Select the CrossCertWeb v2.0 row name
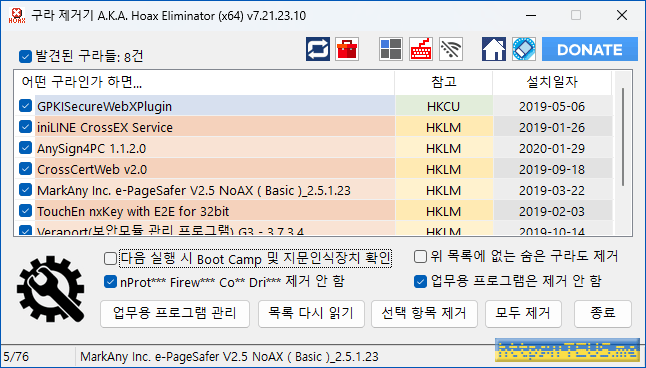 tap(92, 170)
